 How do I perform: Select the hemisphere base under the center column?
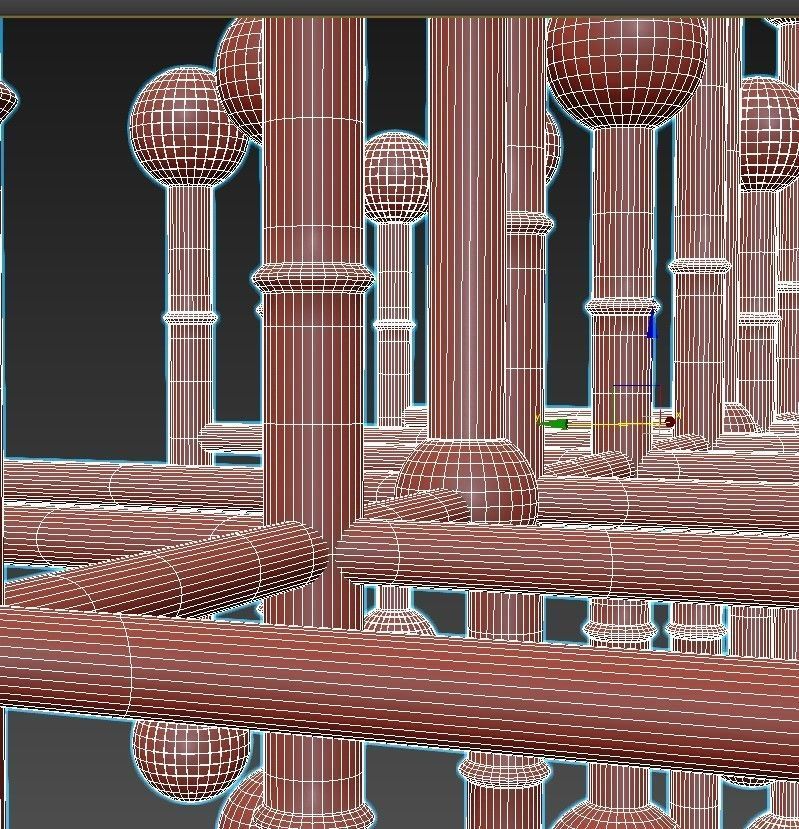click(467, 480)
